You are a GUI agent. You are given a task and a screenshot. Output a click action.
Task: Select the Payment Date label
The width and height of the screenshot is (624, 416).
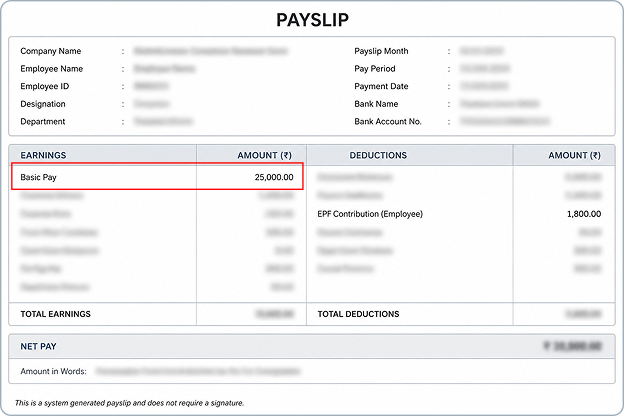click(x=381, y=86)
